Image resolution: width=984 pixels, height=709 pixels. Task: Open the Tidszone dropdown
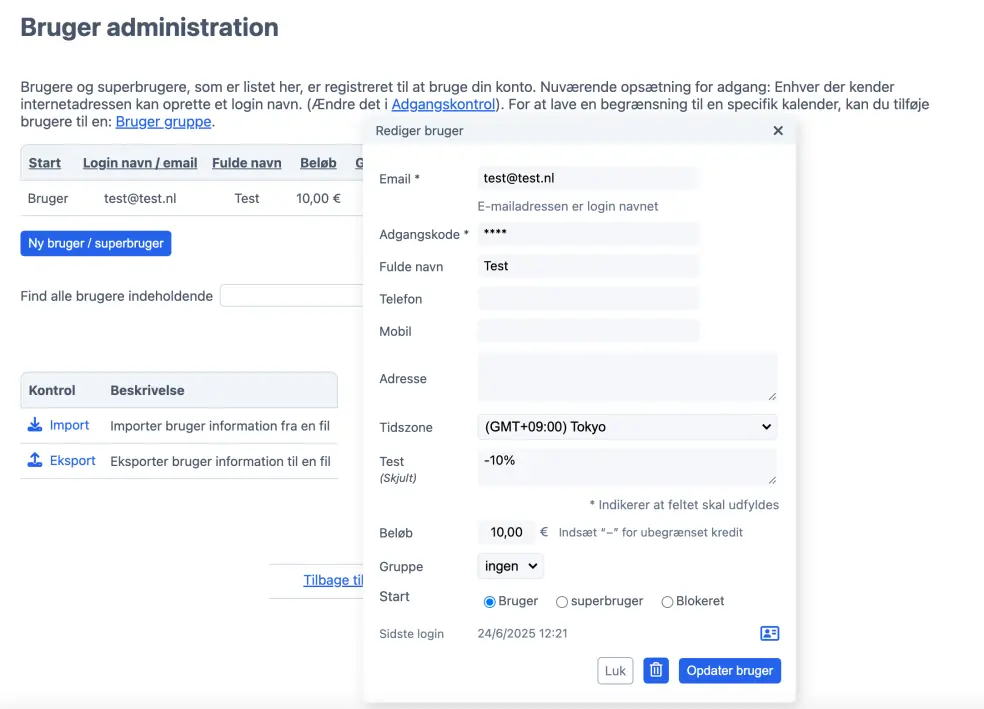click(x=627, y=427)
